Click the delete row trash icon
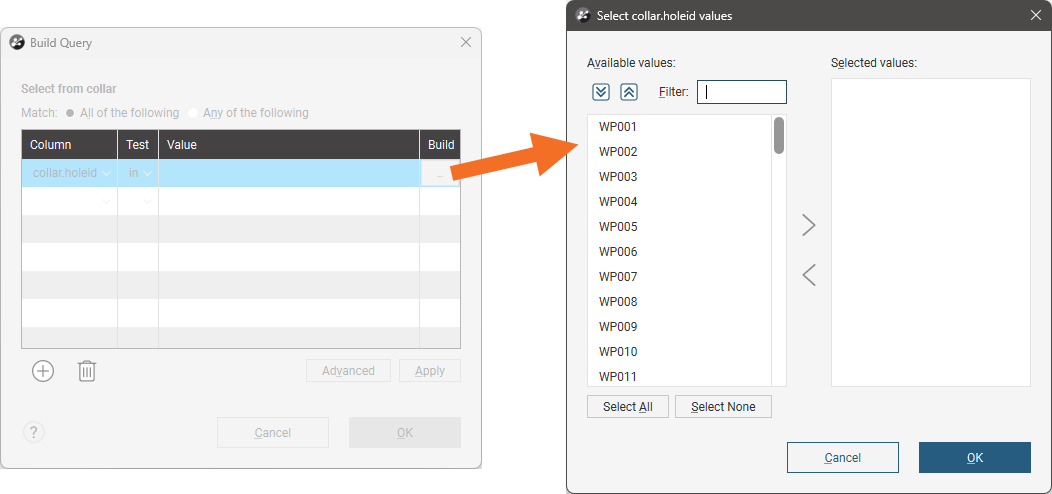Image resolution: width=1052 pixels, height=494 pixels. [87, 371]
